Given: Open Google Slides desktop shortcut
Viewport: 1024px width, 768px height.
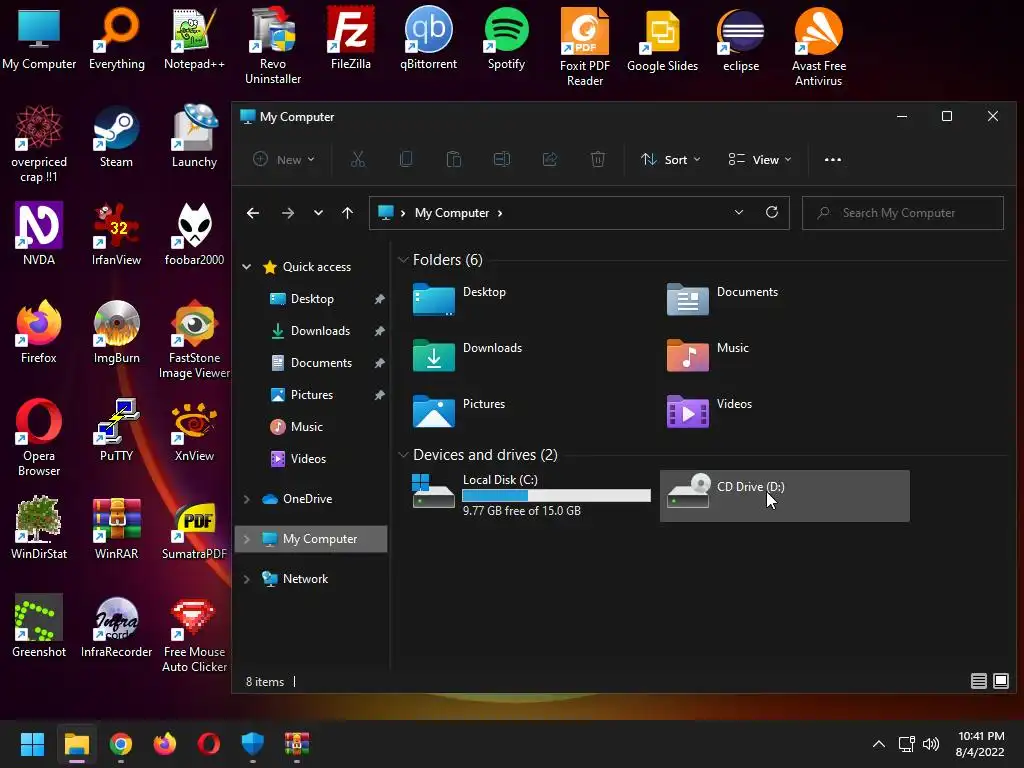Looking at the screenshot, I should [x=662, y=40].
